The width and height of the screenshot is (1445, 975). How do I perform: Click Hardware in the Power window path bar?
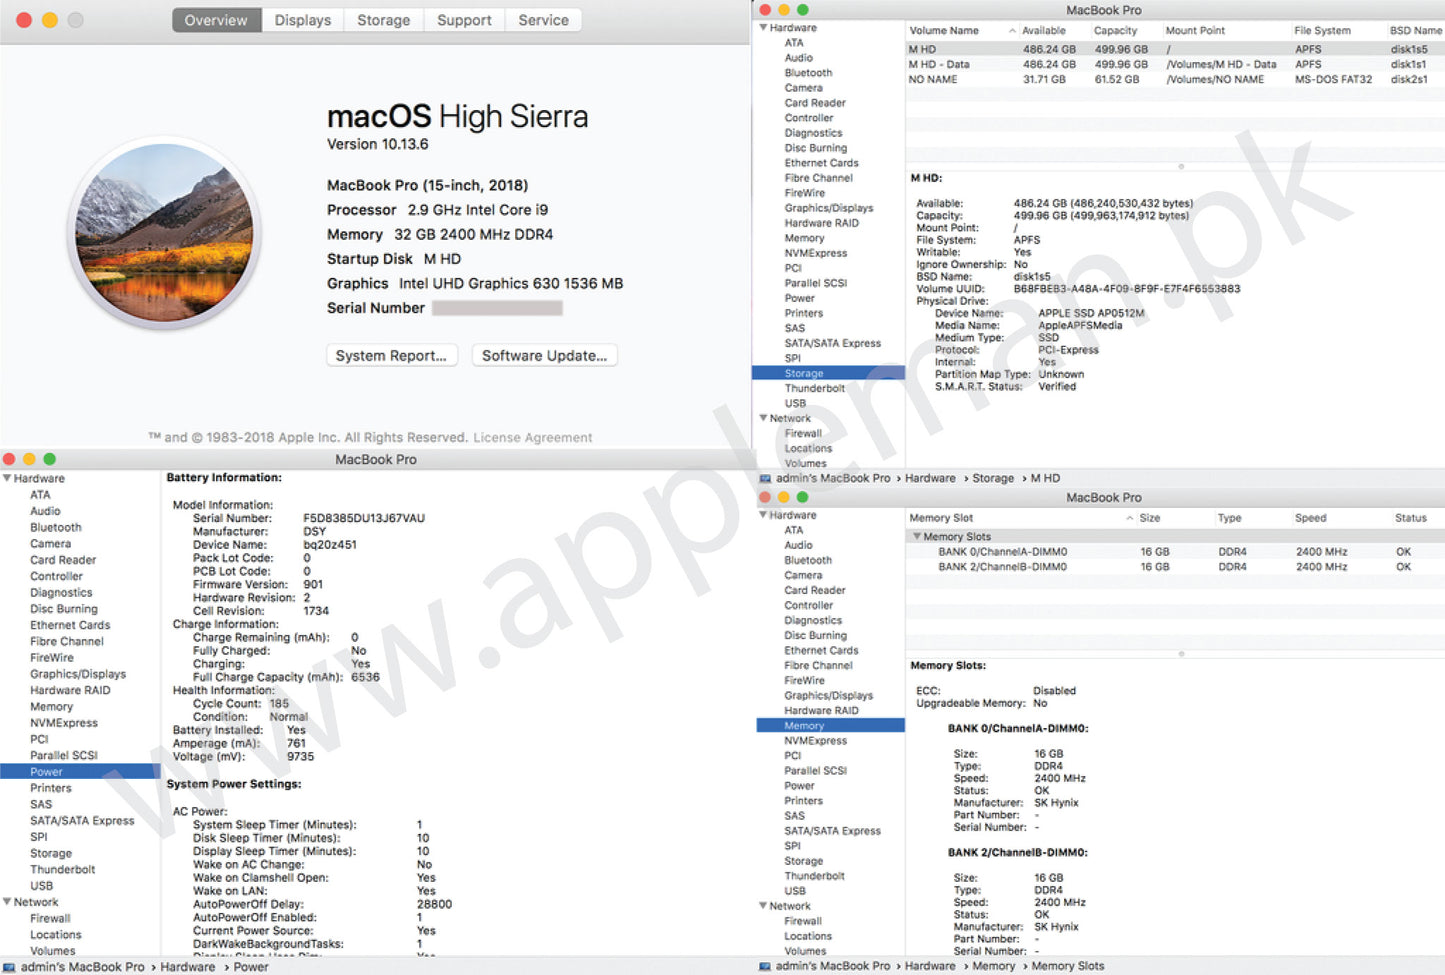pos(187,967)
